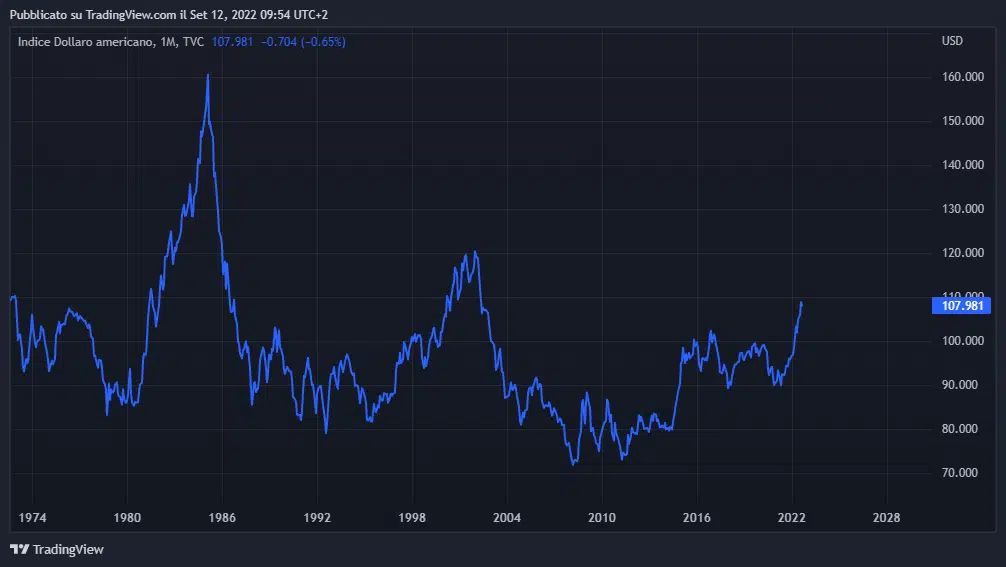Click the −0.704 (−0.65%) change value
The image size is (1006, 567).
pyautogui.click(x=303, y=42)
